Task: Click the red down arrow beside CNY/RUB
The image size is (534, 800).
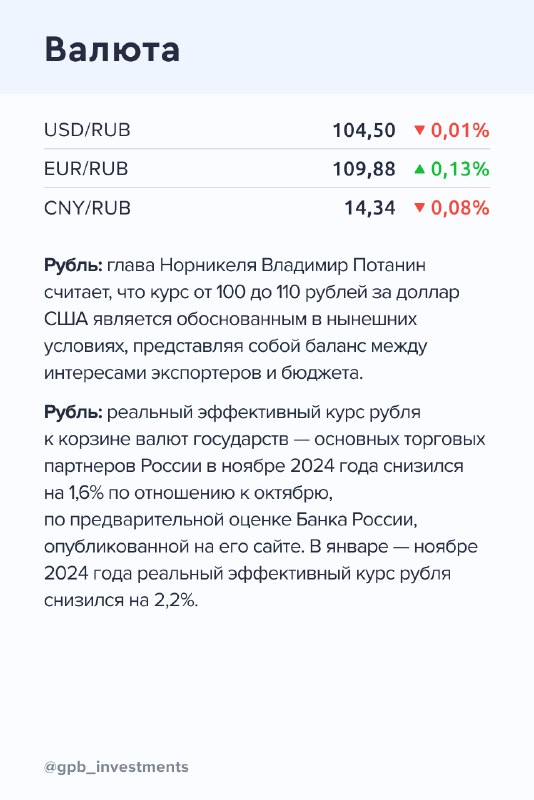Action: pos(419,208)
